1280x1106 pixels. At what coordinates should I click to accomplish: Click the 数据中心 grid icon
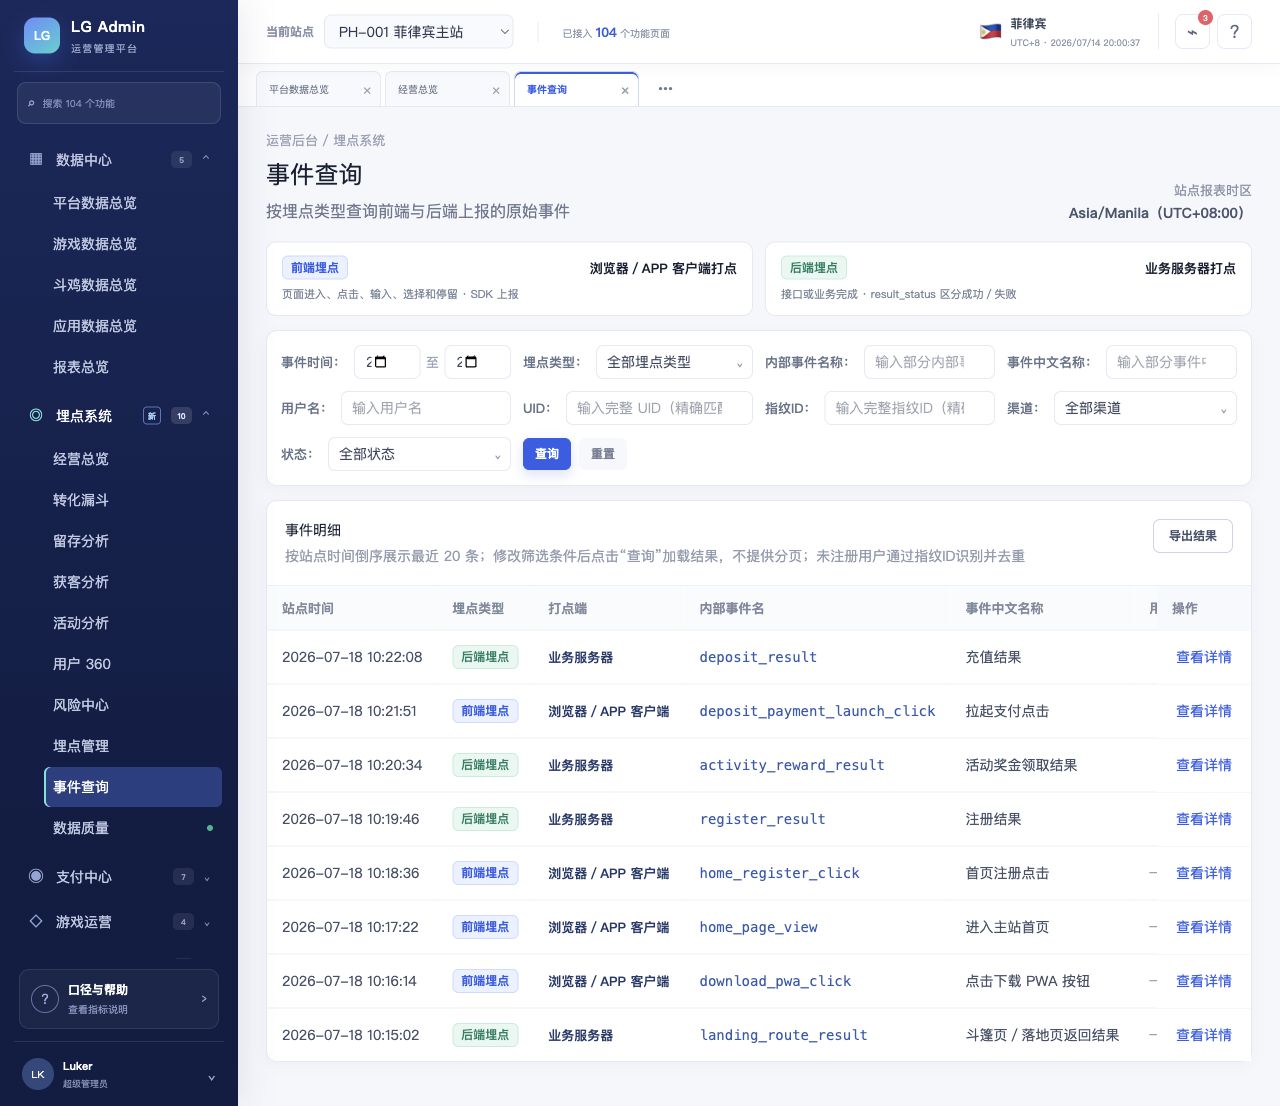click(x=36, y=159)
